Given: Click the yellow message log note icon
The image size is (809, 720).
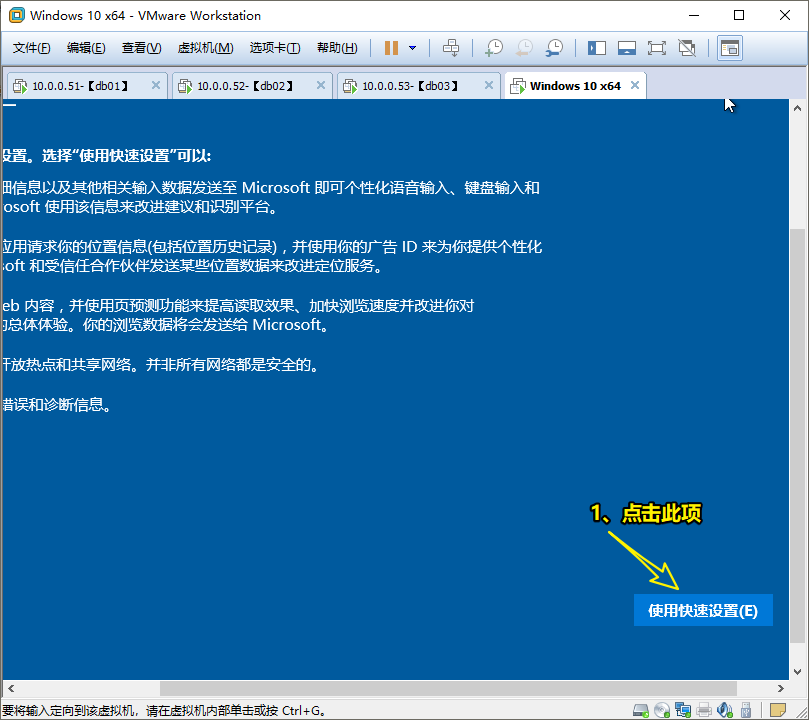Looking at the screenshot, I should 778,710.
